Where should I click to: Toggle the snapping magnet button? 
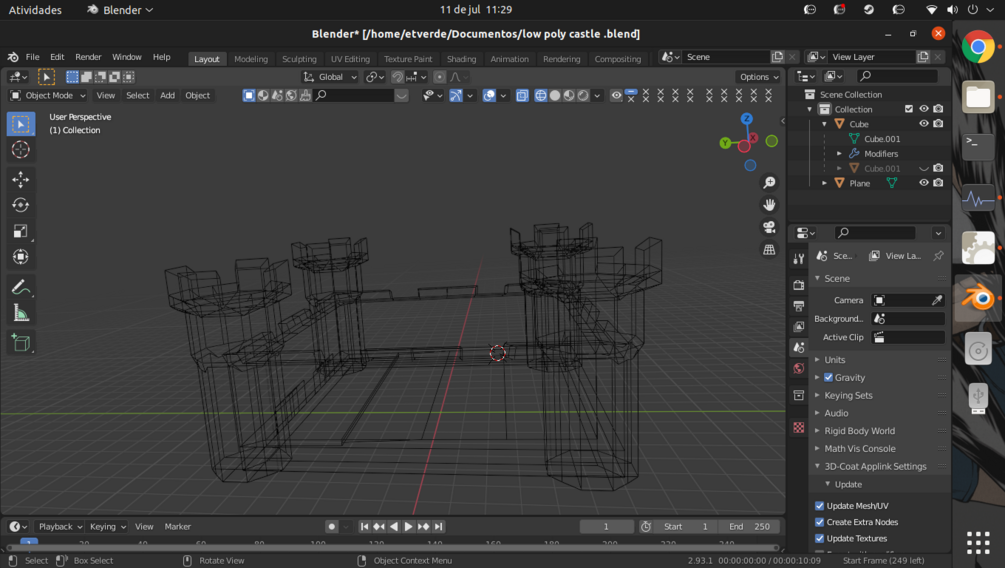(x=397, y=77)
